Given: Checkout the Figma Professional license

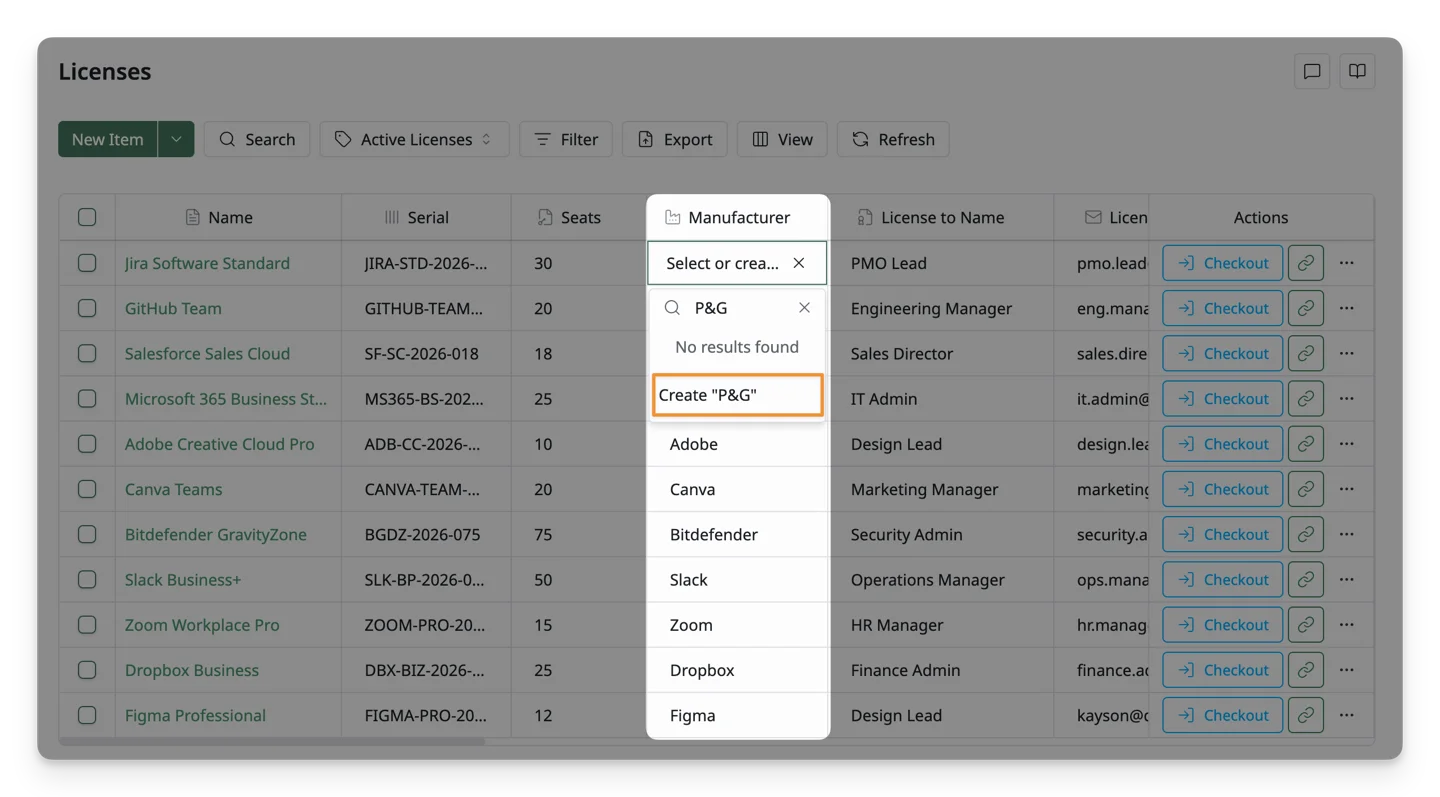Looking at the screenshot, I should 1222,715.
